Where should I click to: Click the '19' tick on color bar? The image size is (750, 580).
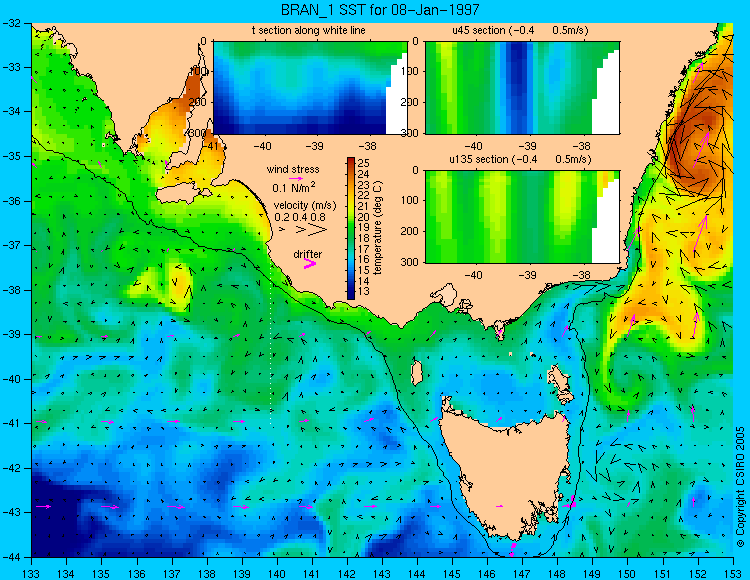point(364,228)
